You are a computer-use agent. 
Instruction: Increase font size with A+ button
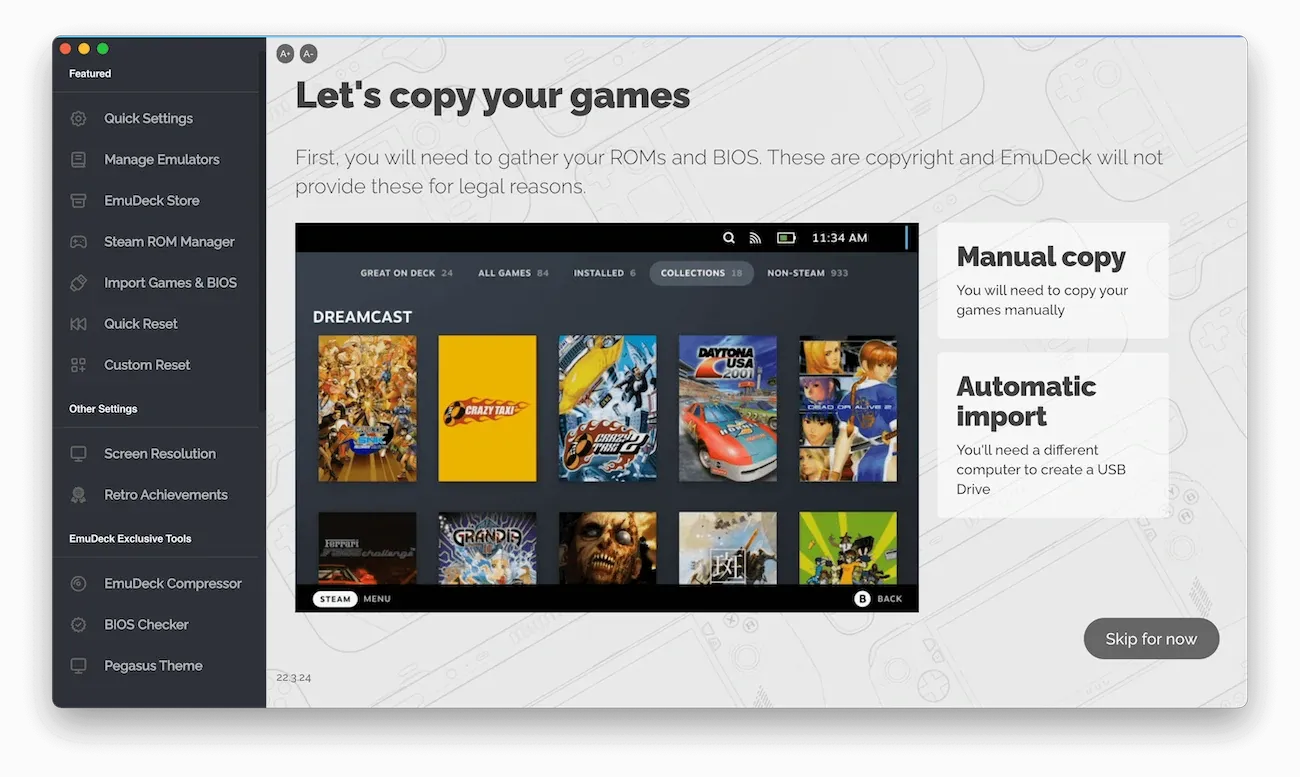[285, 54]
